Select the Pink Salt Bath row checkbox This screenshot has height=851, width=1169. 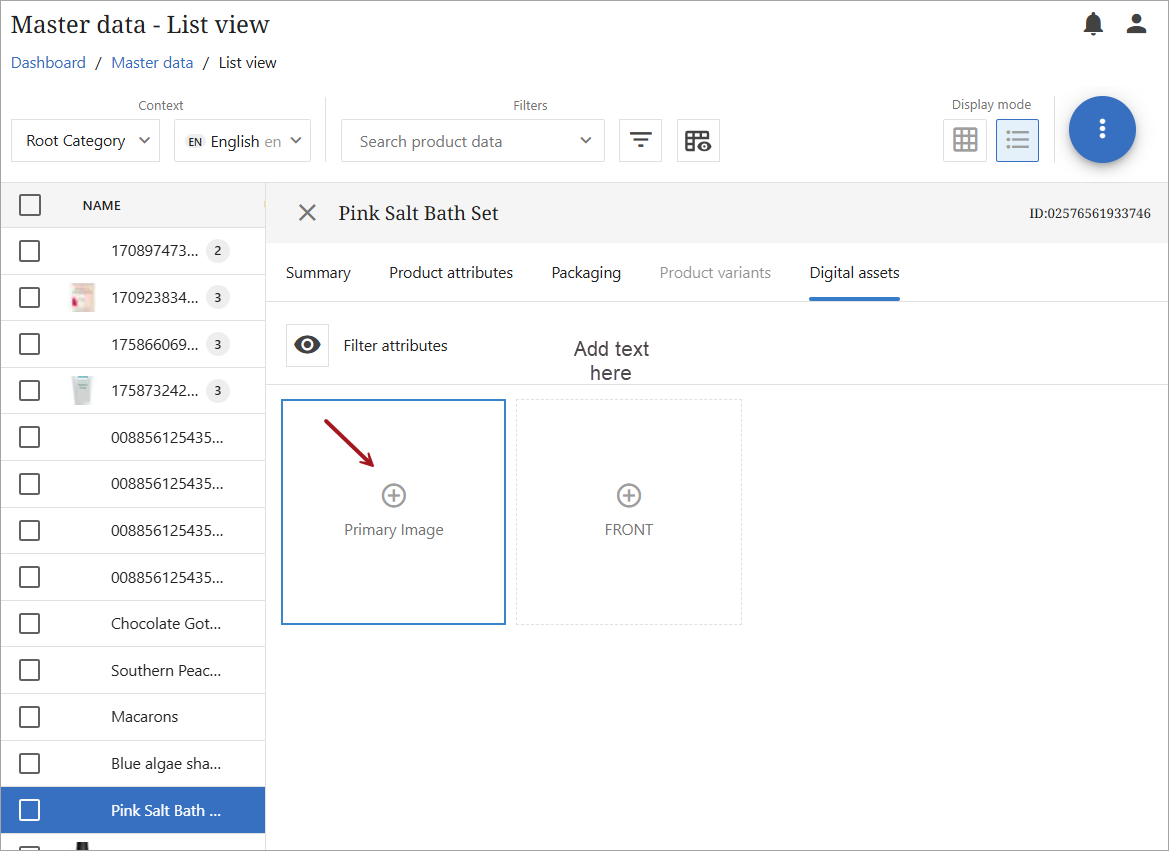tap(30, 810)
